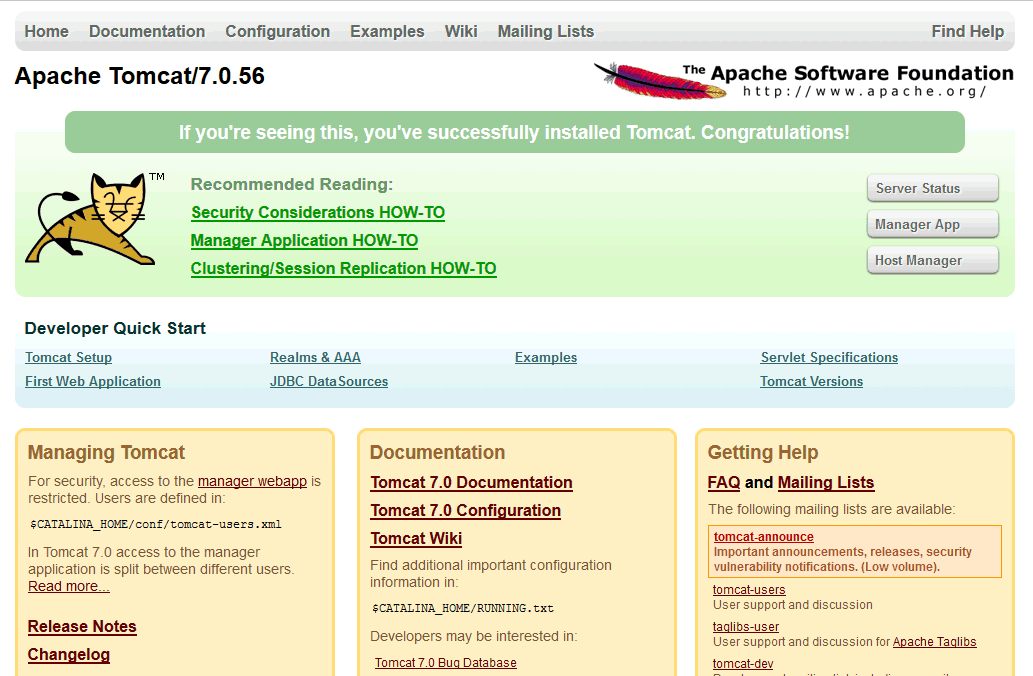Open Clustering/Session Replication HOW-TO link
The image size is (1033, 676).
343,268
